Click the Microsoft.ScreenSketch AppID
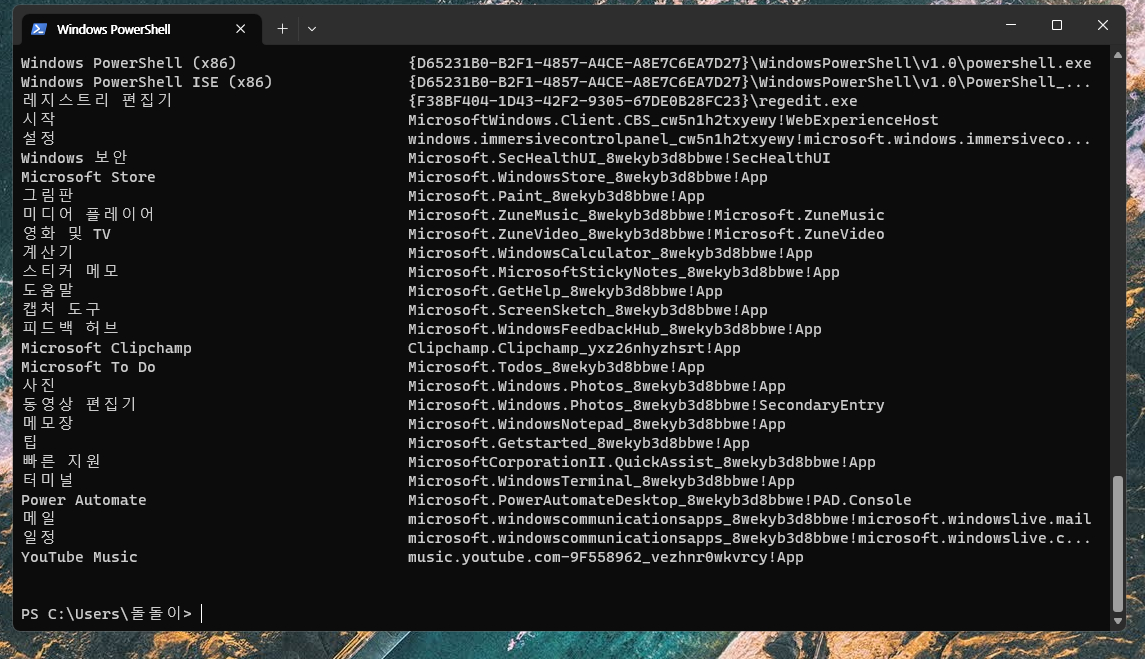This screenshot has height=659, width=1145. pos(587,310)
